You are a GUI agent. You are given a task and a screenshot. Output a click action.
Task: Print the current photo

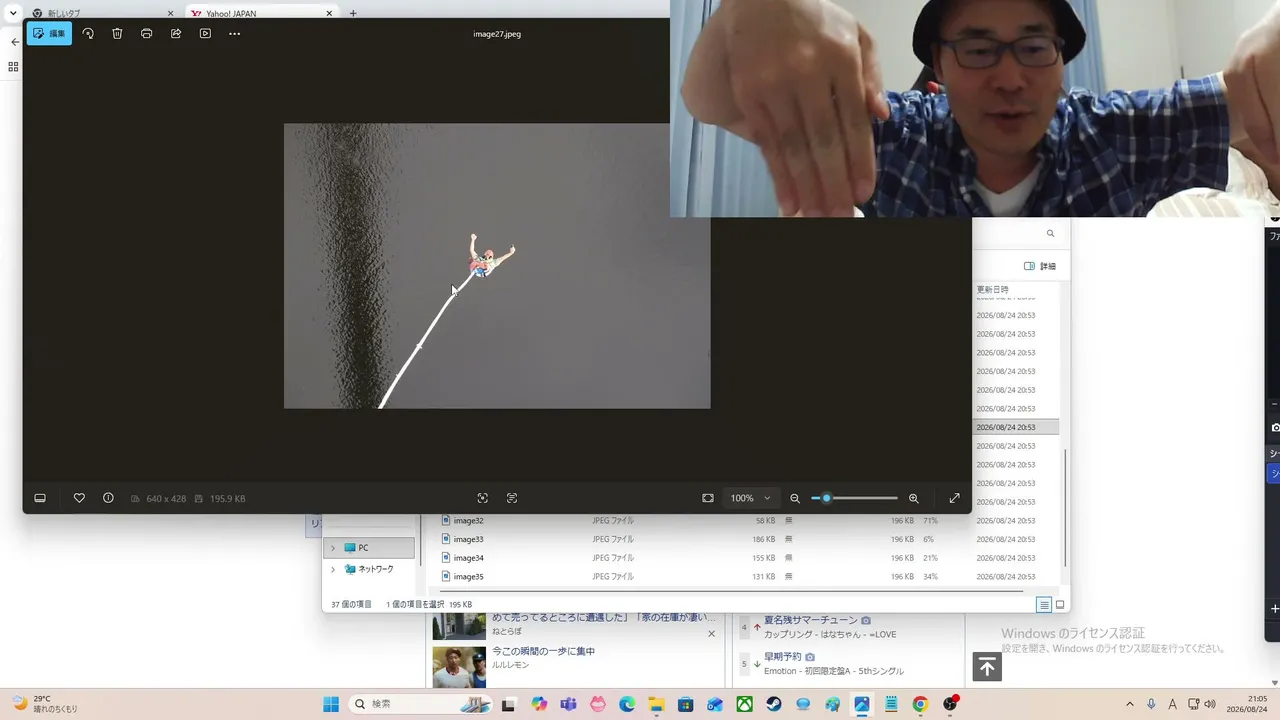147,33
